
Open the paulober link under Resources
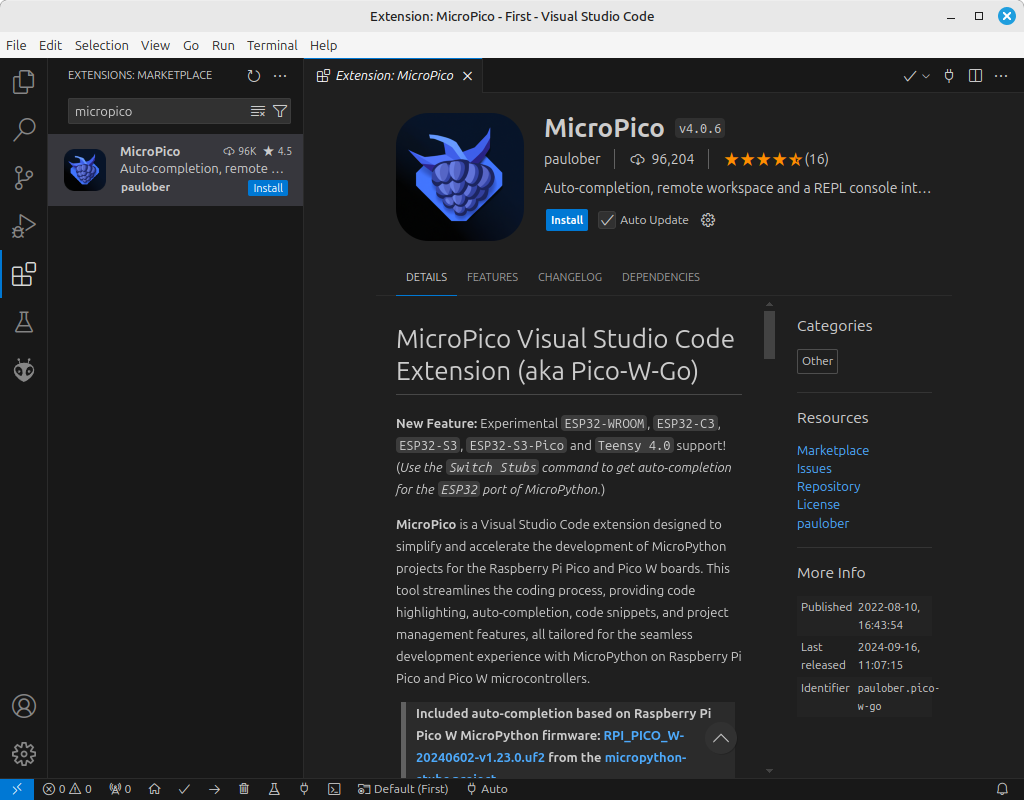(823, 523)
